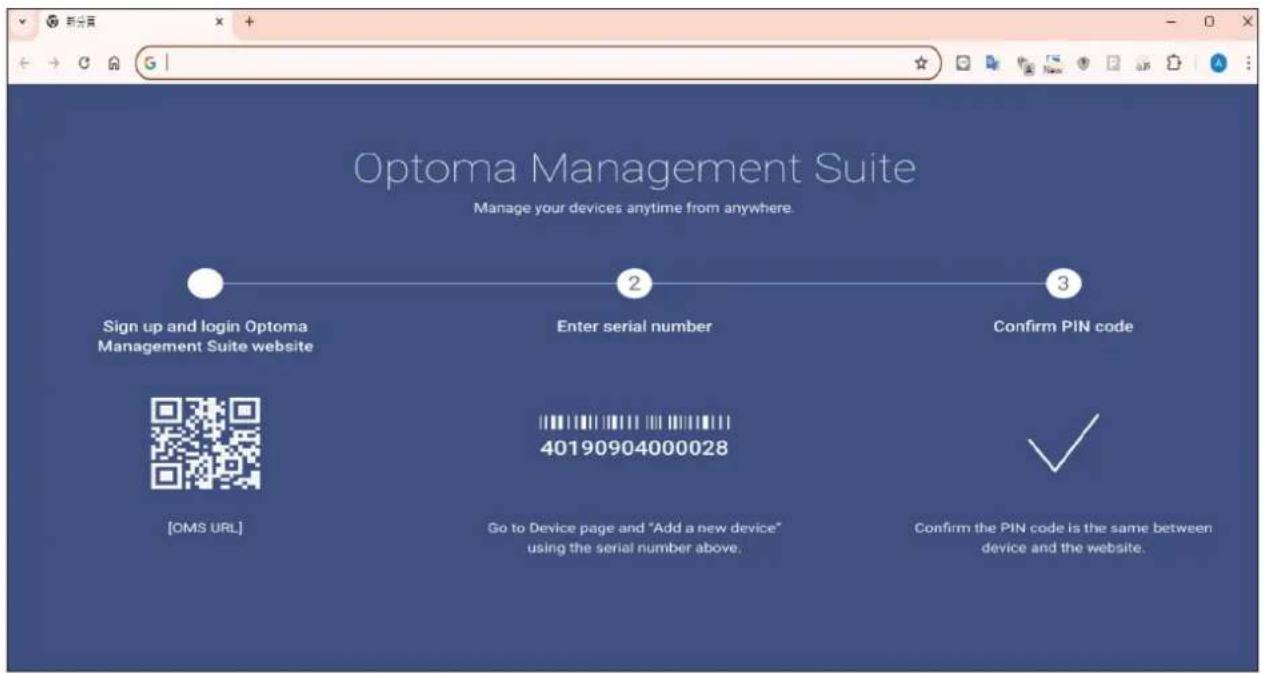Screen dimensions: 1265x673
Task: Reload the current page
Action: pyautogui.click(x=85, y=62)
